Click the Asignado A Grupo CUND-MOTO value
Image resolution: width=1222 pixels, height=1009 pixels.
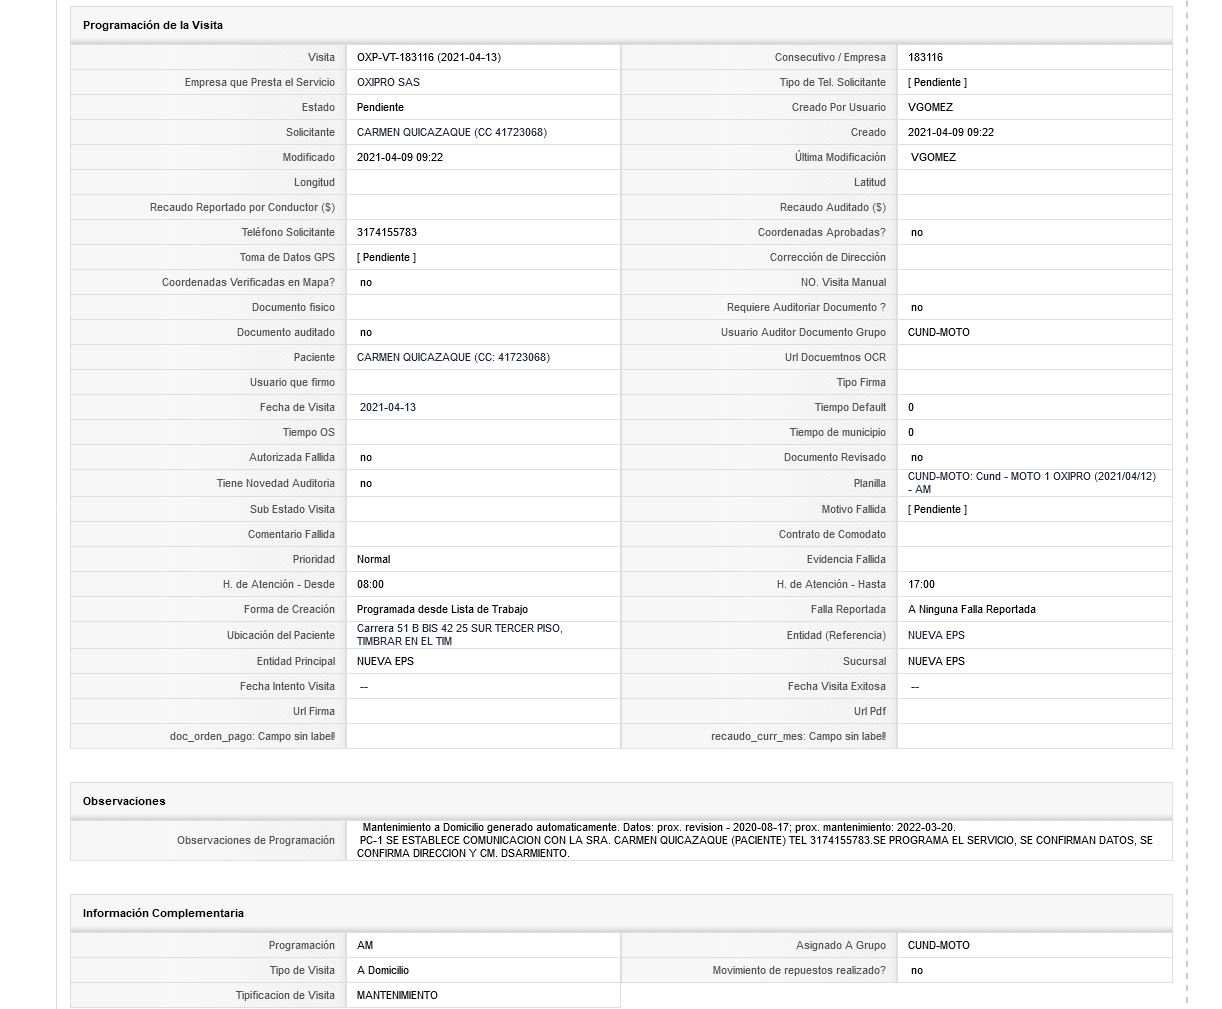click(938, 945)
